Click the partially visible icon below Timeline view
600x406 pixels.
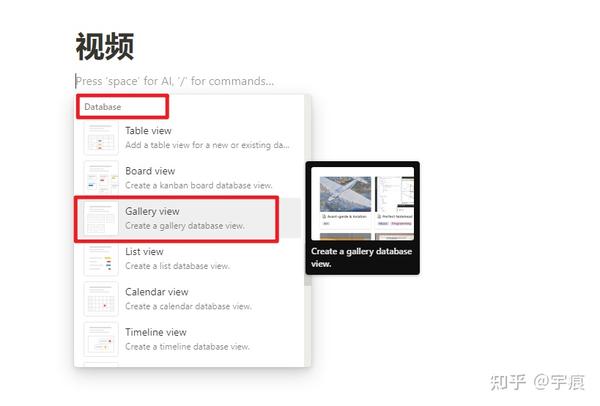pyautogui.click(x=101, y=364)
